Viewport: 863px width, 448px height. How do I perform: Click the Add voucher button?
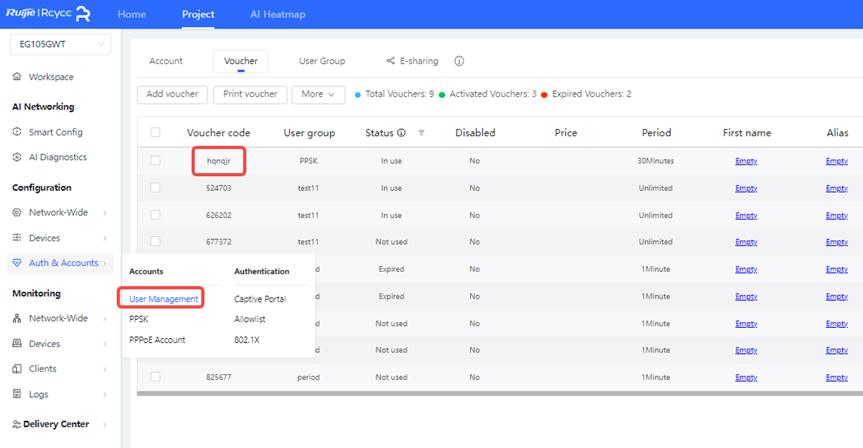click(x=172, y=94)
